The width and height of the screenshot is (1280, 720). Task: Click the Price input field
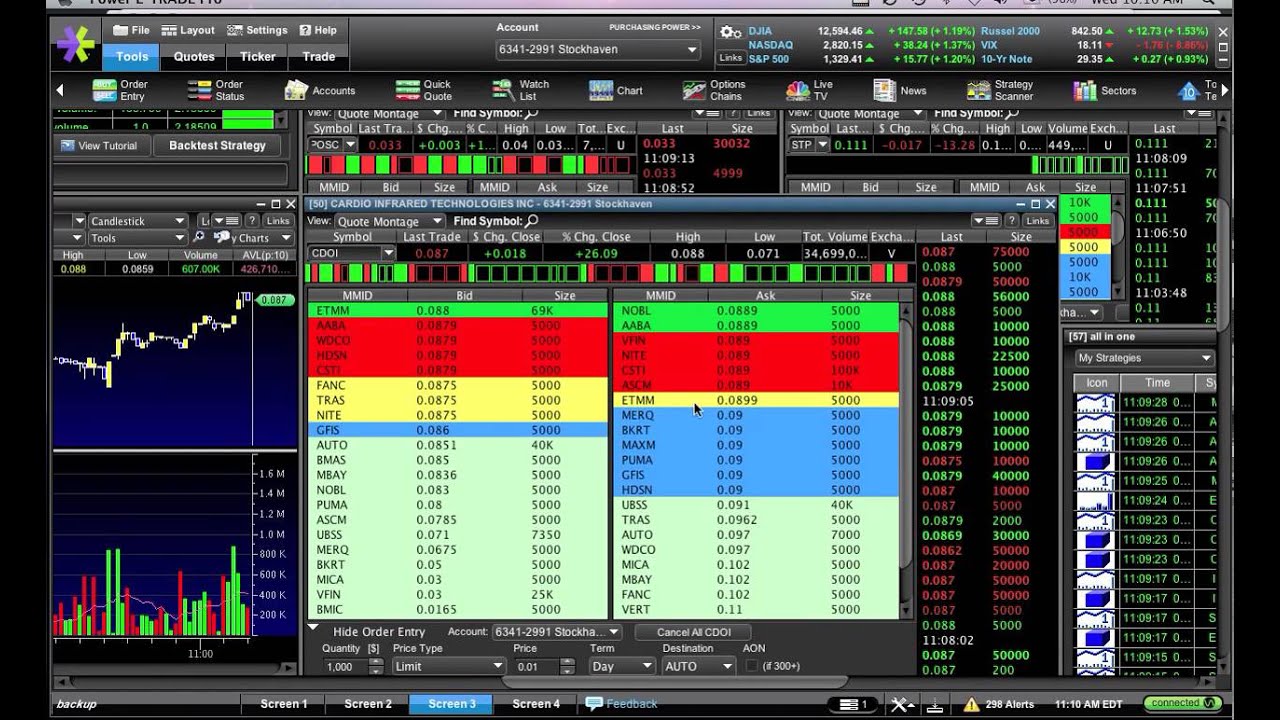(x=539, y=666)
